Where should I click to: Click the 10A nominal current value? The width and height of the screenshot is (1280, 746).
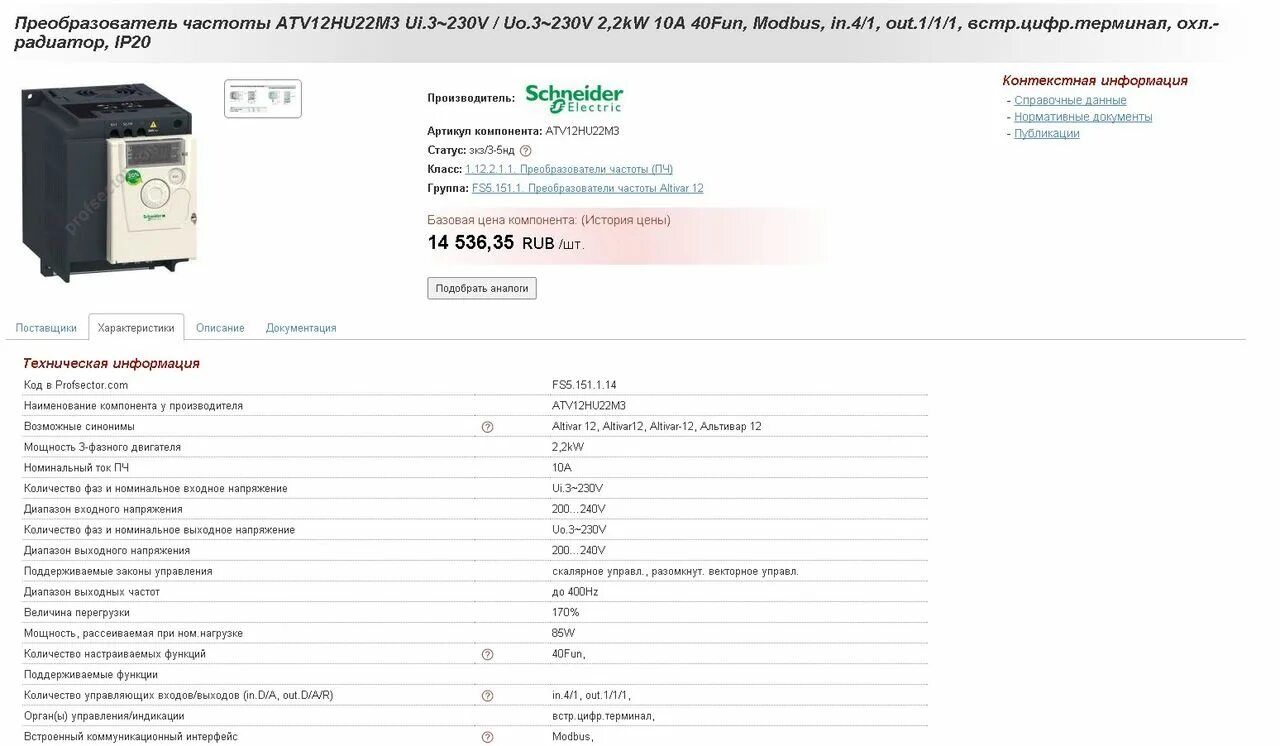pyautogui.click(x=562, y=468)
